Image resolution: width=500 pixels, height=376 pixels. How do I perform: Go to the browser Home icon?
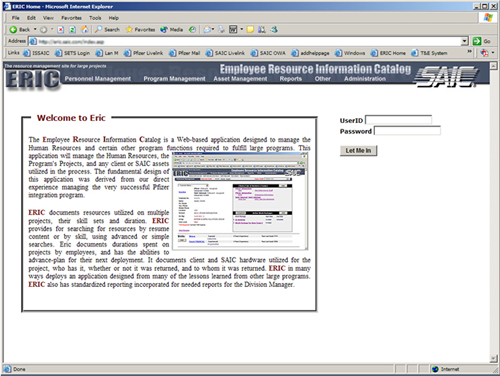coord(85,30)
